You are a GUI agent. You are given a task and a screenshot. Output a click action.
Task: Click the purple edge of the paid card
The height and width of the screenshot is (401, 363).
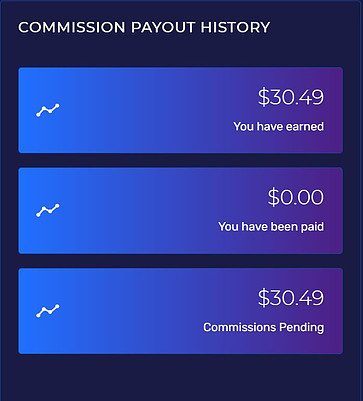[335, 211]
